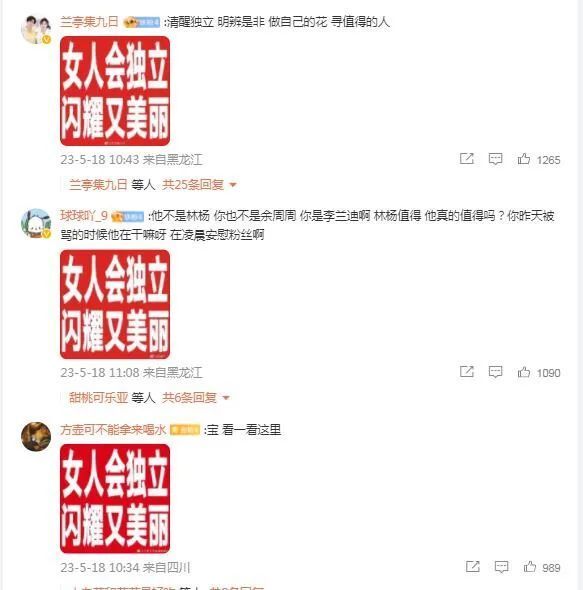583x590 pixels.
Task: View third red 女人会独立 image
Action: tap(115, 499)
